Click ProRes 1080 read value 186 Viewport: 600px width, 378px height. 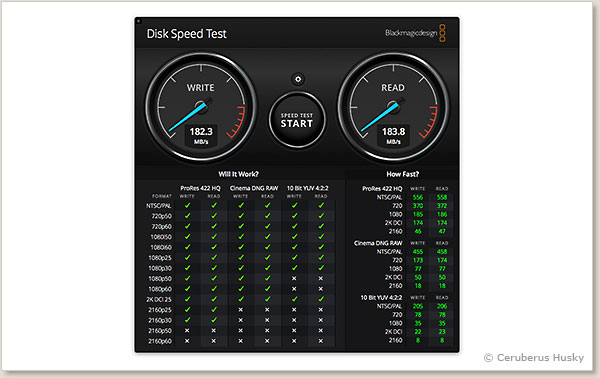(442, 214)
